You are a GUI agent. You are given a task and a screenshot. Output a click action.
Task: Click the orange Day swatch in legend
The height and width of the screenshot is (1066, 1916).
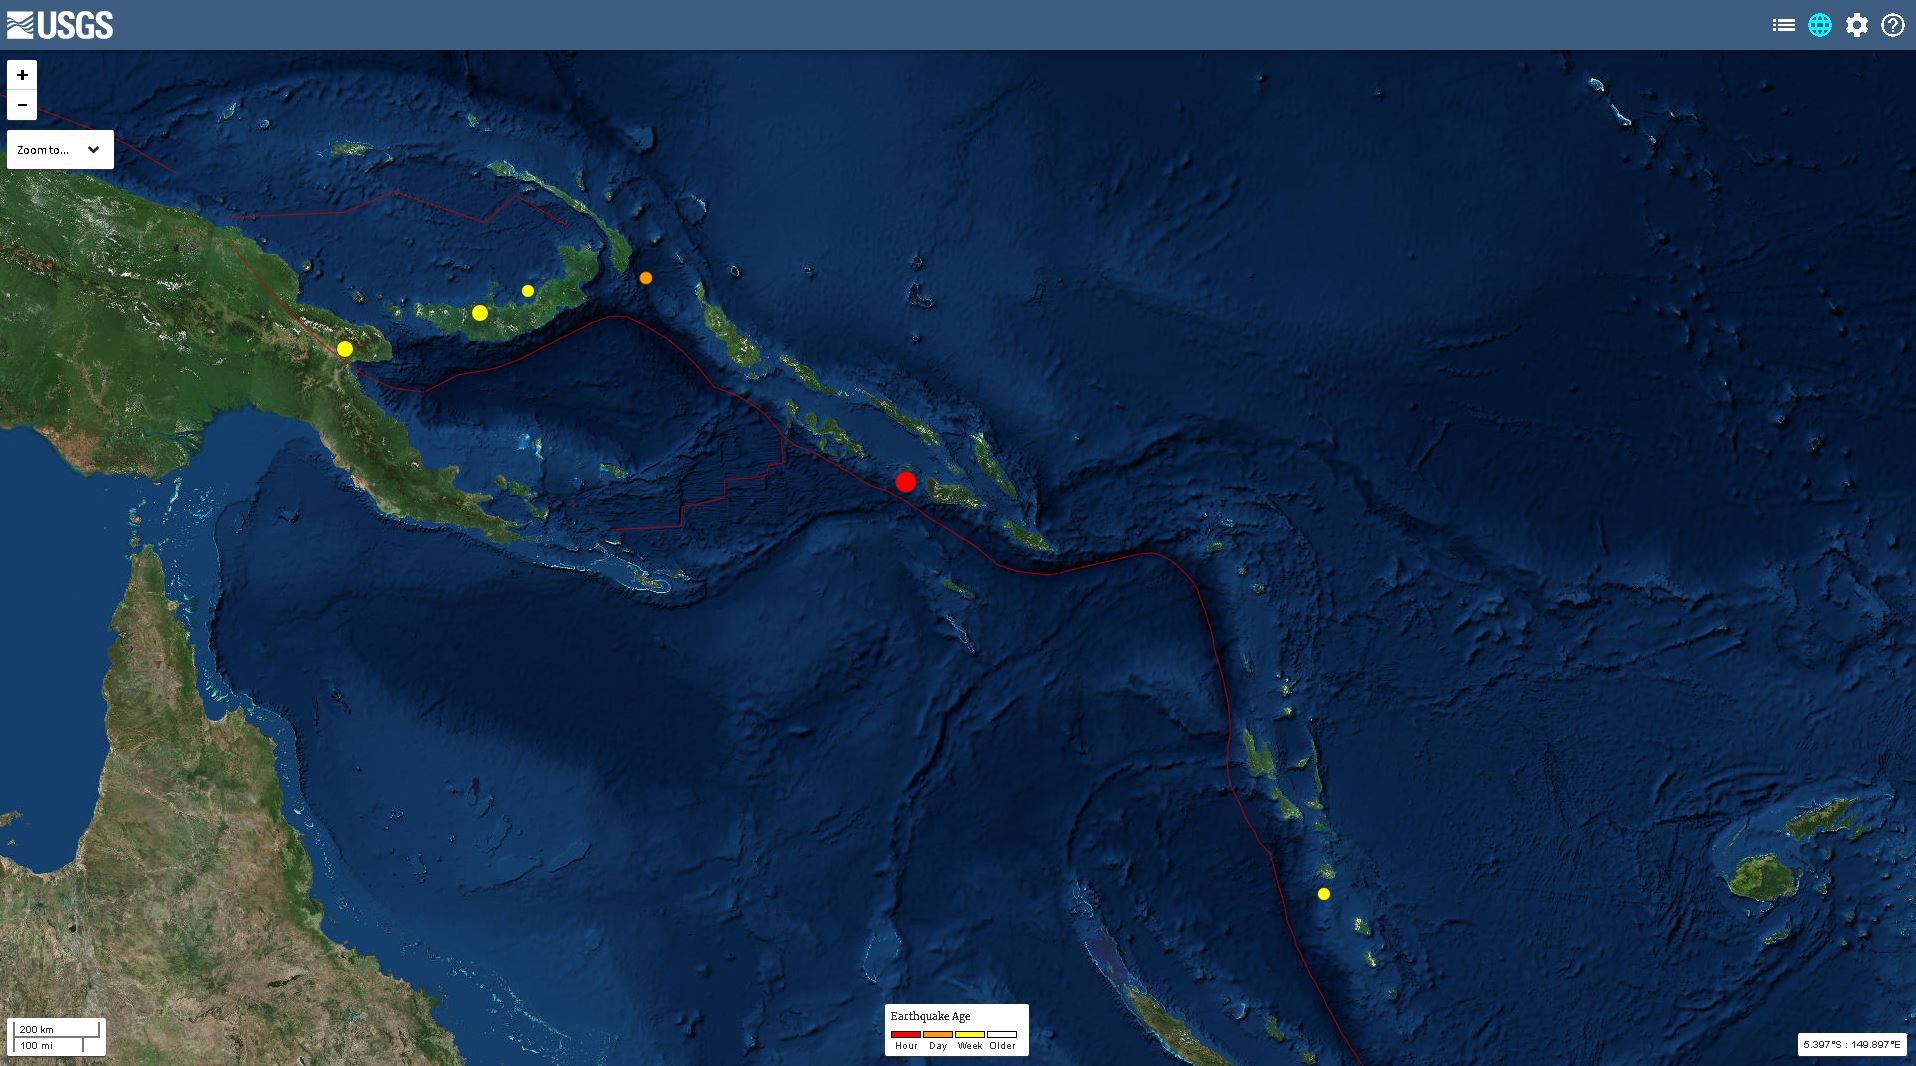coord(938,1034)
